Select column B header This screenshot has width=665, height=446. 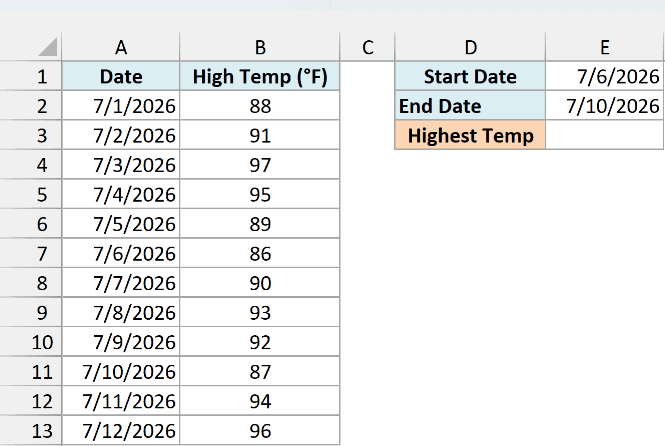(260, 47)
